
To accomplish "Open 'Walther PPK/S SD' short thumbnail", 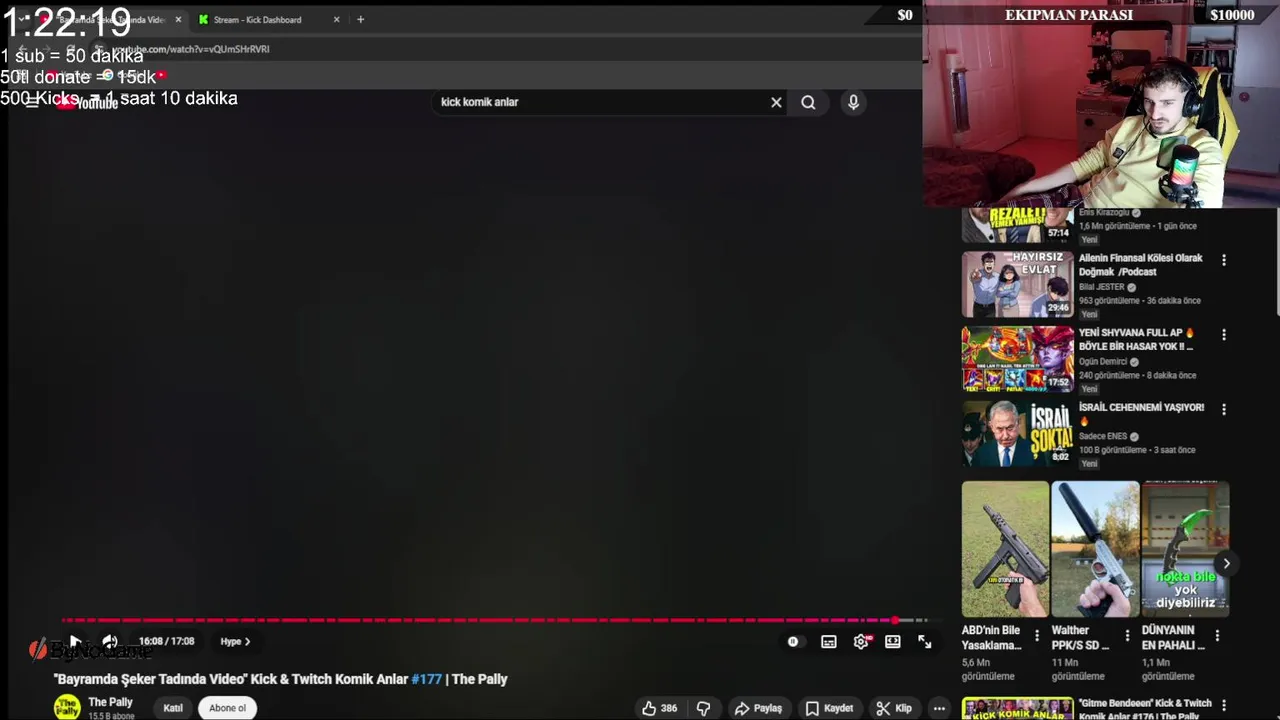I will click(1095, 549).
